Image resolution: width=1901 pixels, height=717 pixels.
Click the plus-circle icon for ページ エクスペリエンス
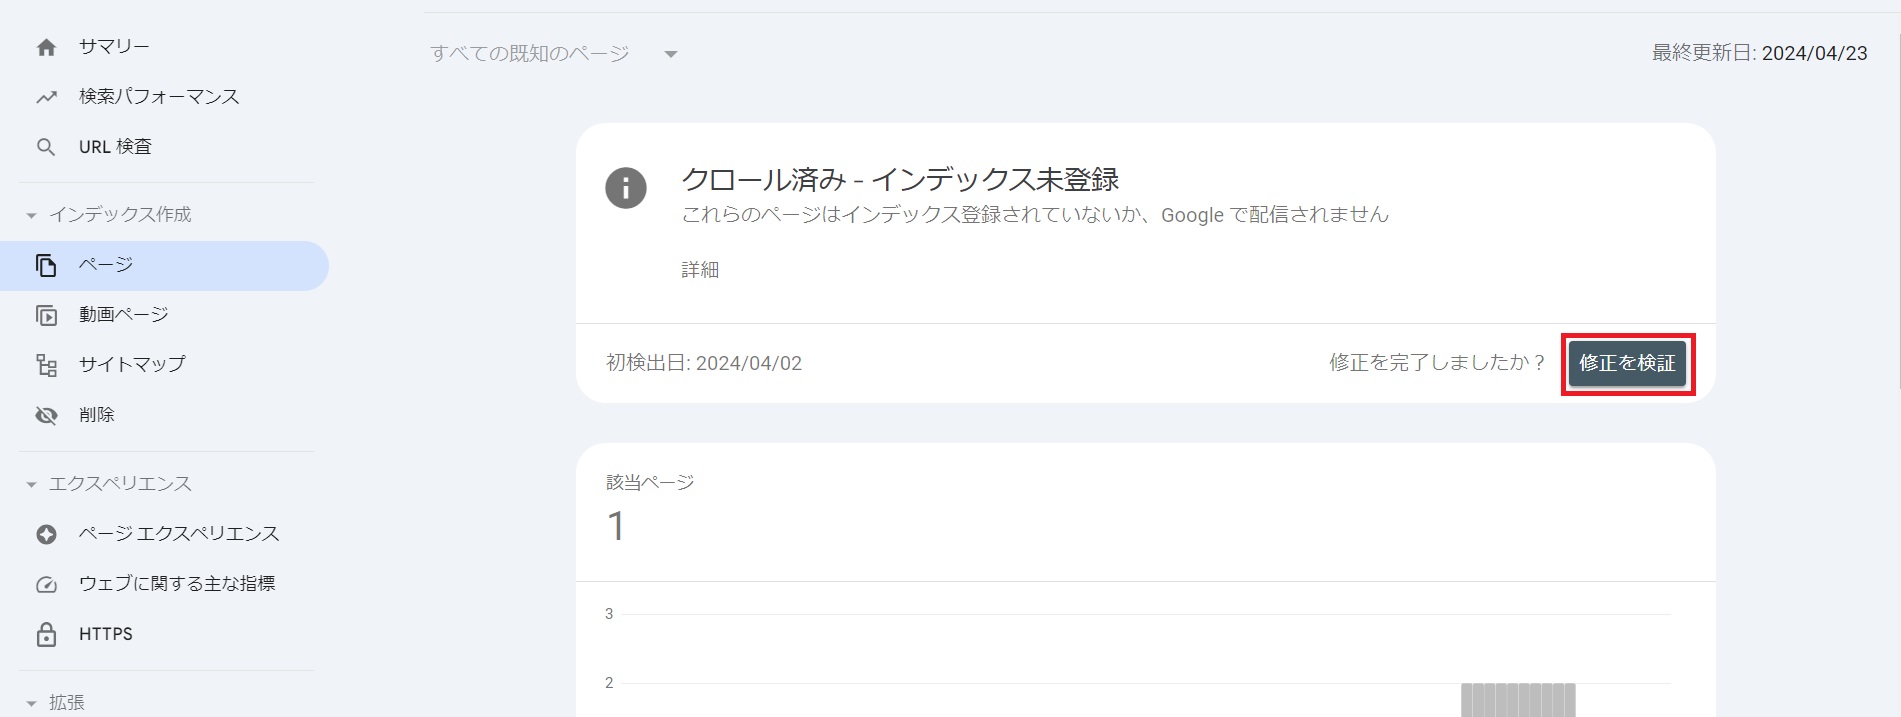(x=46, y=534)
